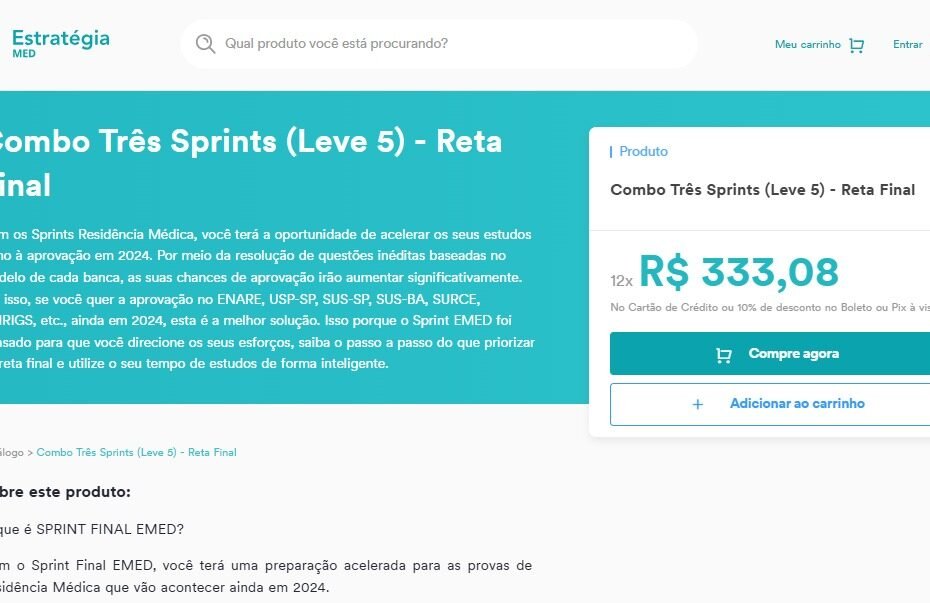Screen dimensions: 930x603
Task: Click the shopping cart icon in header
Action: click(x=856, y=45)
